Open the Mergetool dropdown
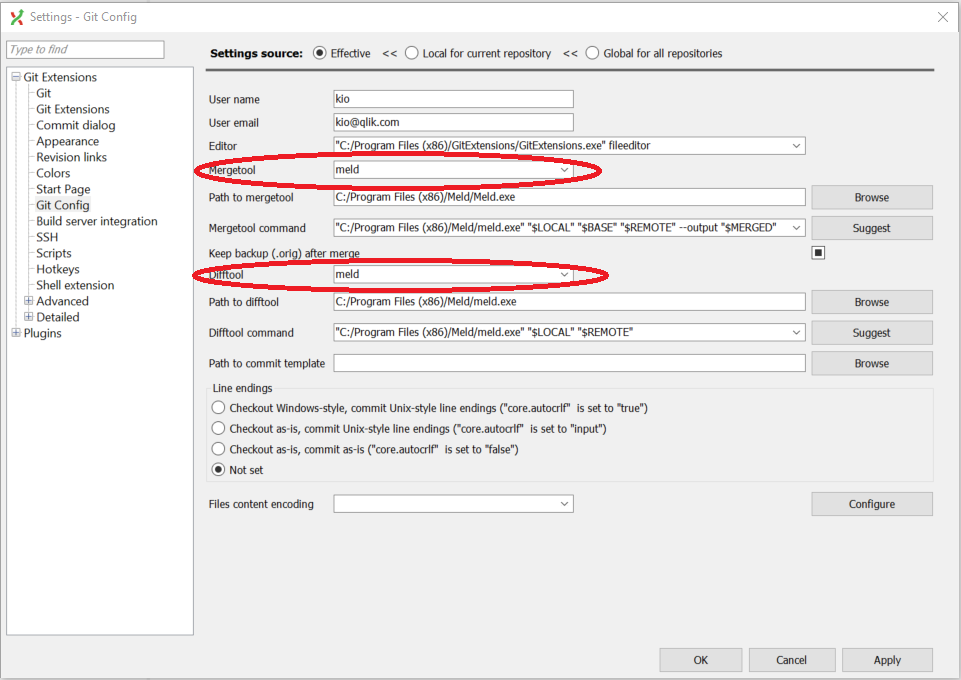Viewport: 961px width, 680px height. point(564,170)
